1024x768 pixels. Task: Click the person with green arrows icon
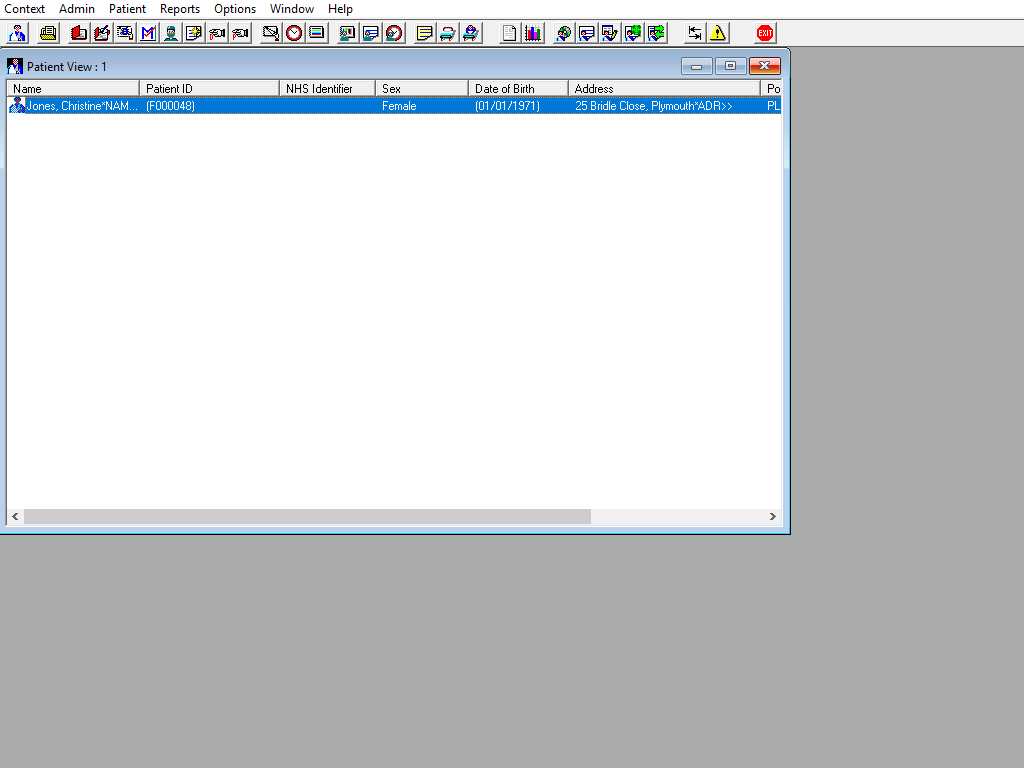656,33
